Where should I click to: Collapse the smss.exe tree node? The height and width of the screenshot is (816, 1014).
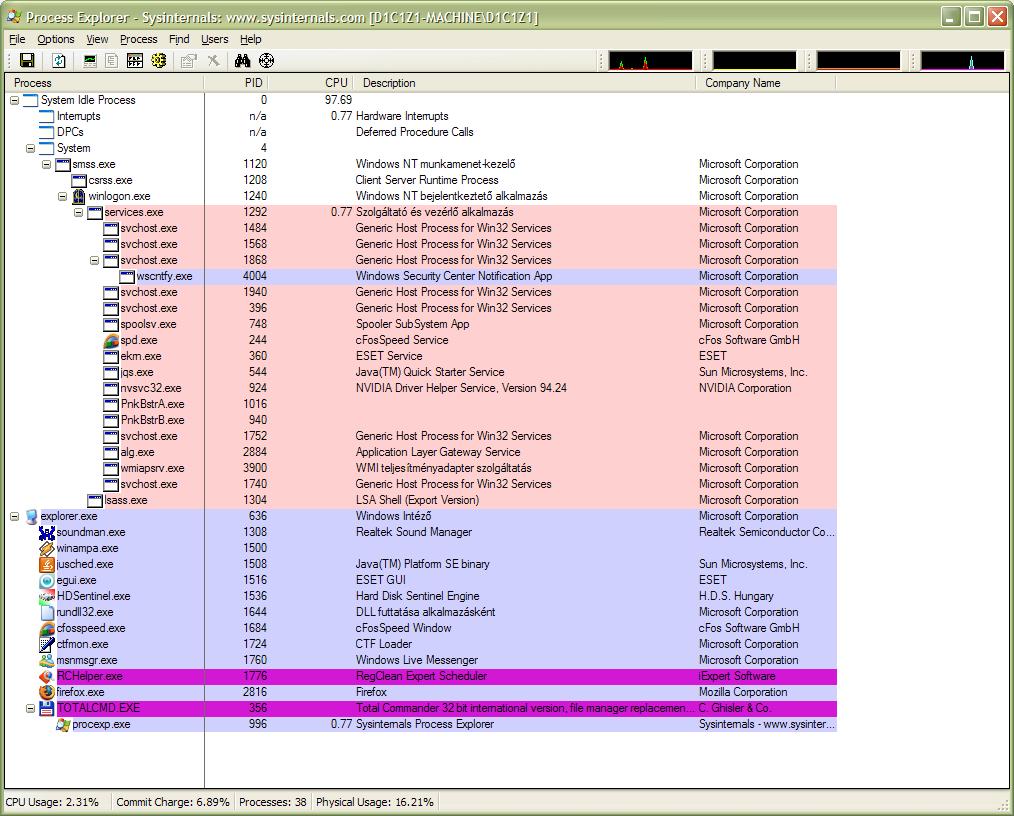pos(47,164)
